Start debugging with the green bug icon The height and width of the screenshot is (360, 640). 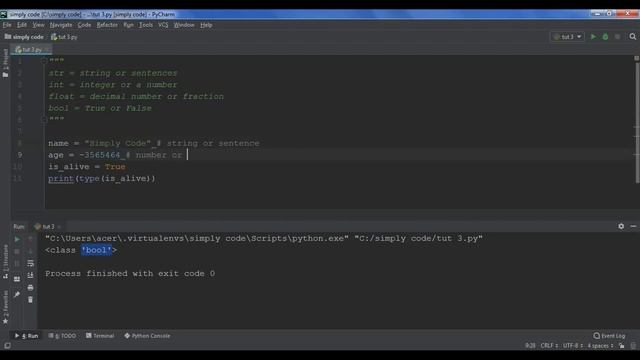[x=605, y=37]
